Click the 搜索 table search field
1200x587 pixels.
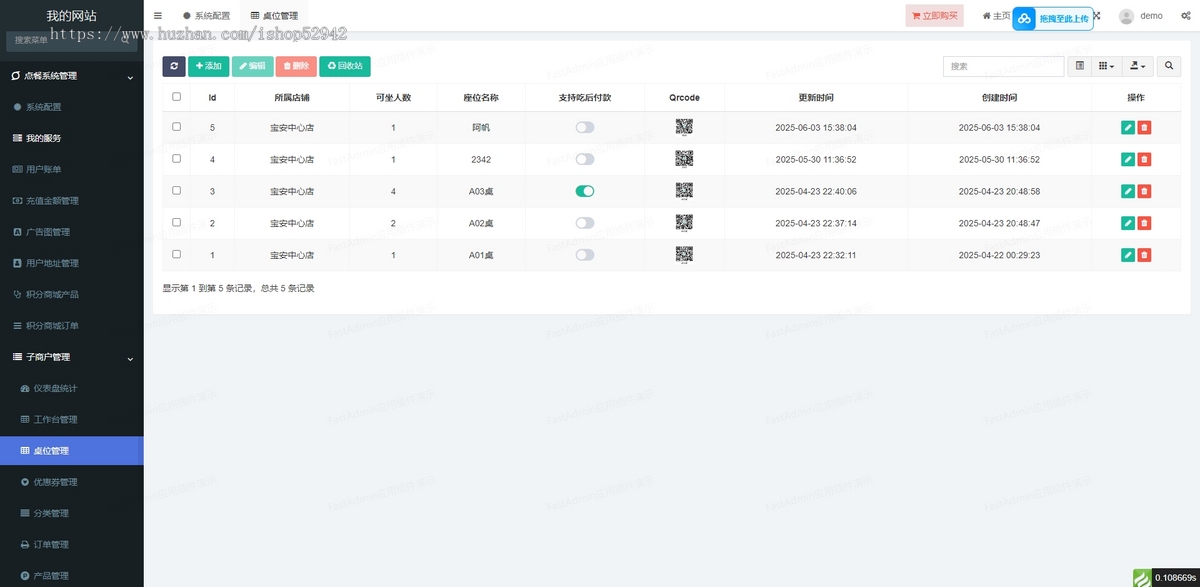[x=1003, y=66]
